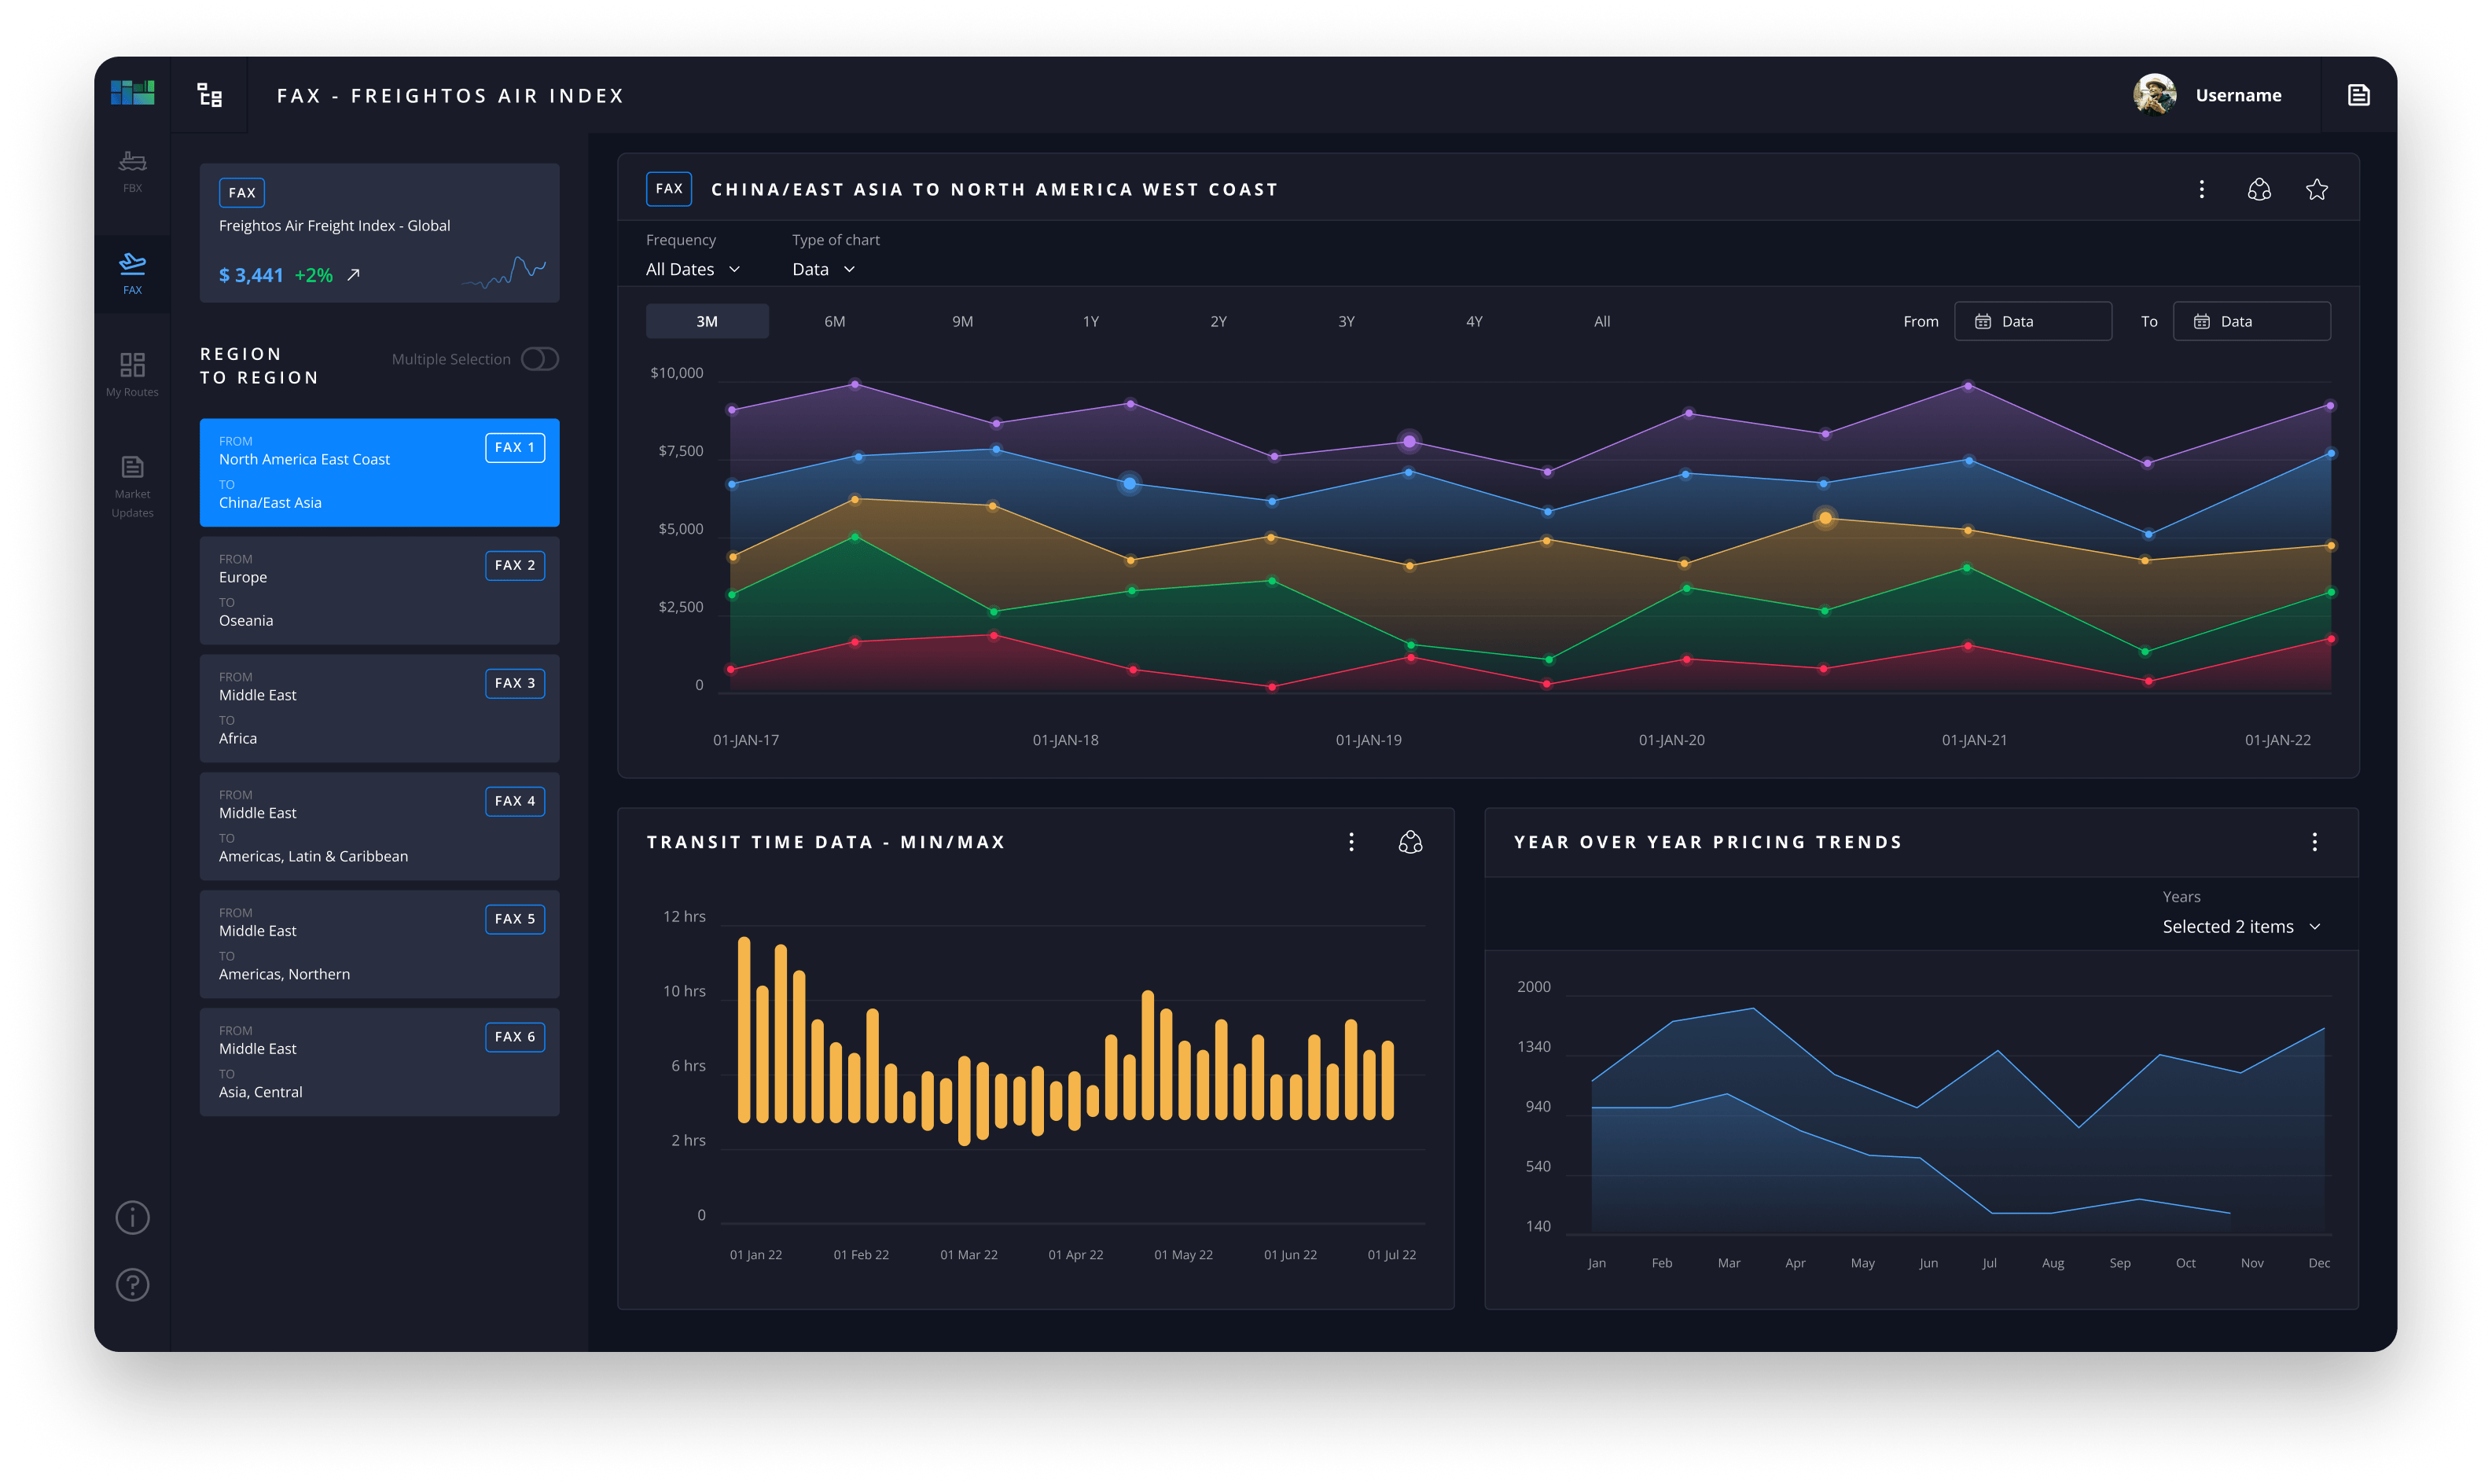Change Type of chart via the Data dropdown

[822, 268]
